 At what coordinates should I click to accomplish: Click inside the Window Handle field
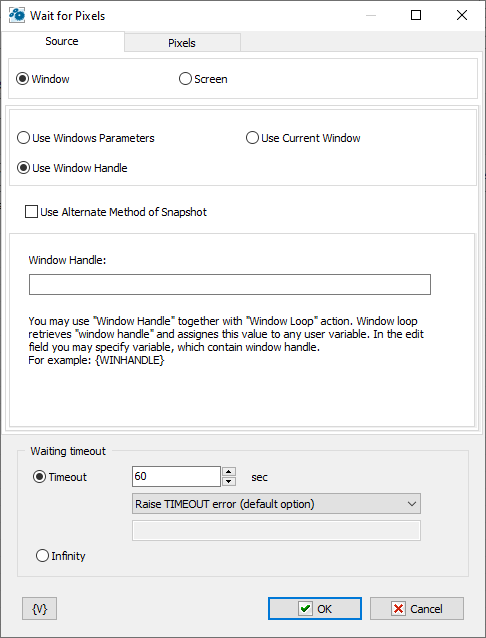(x=230, y=284)
